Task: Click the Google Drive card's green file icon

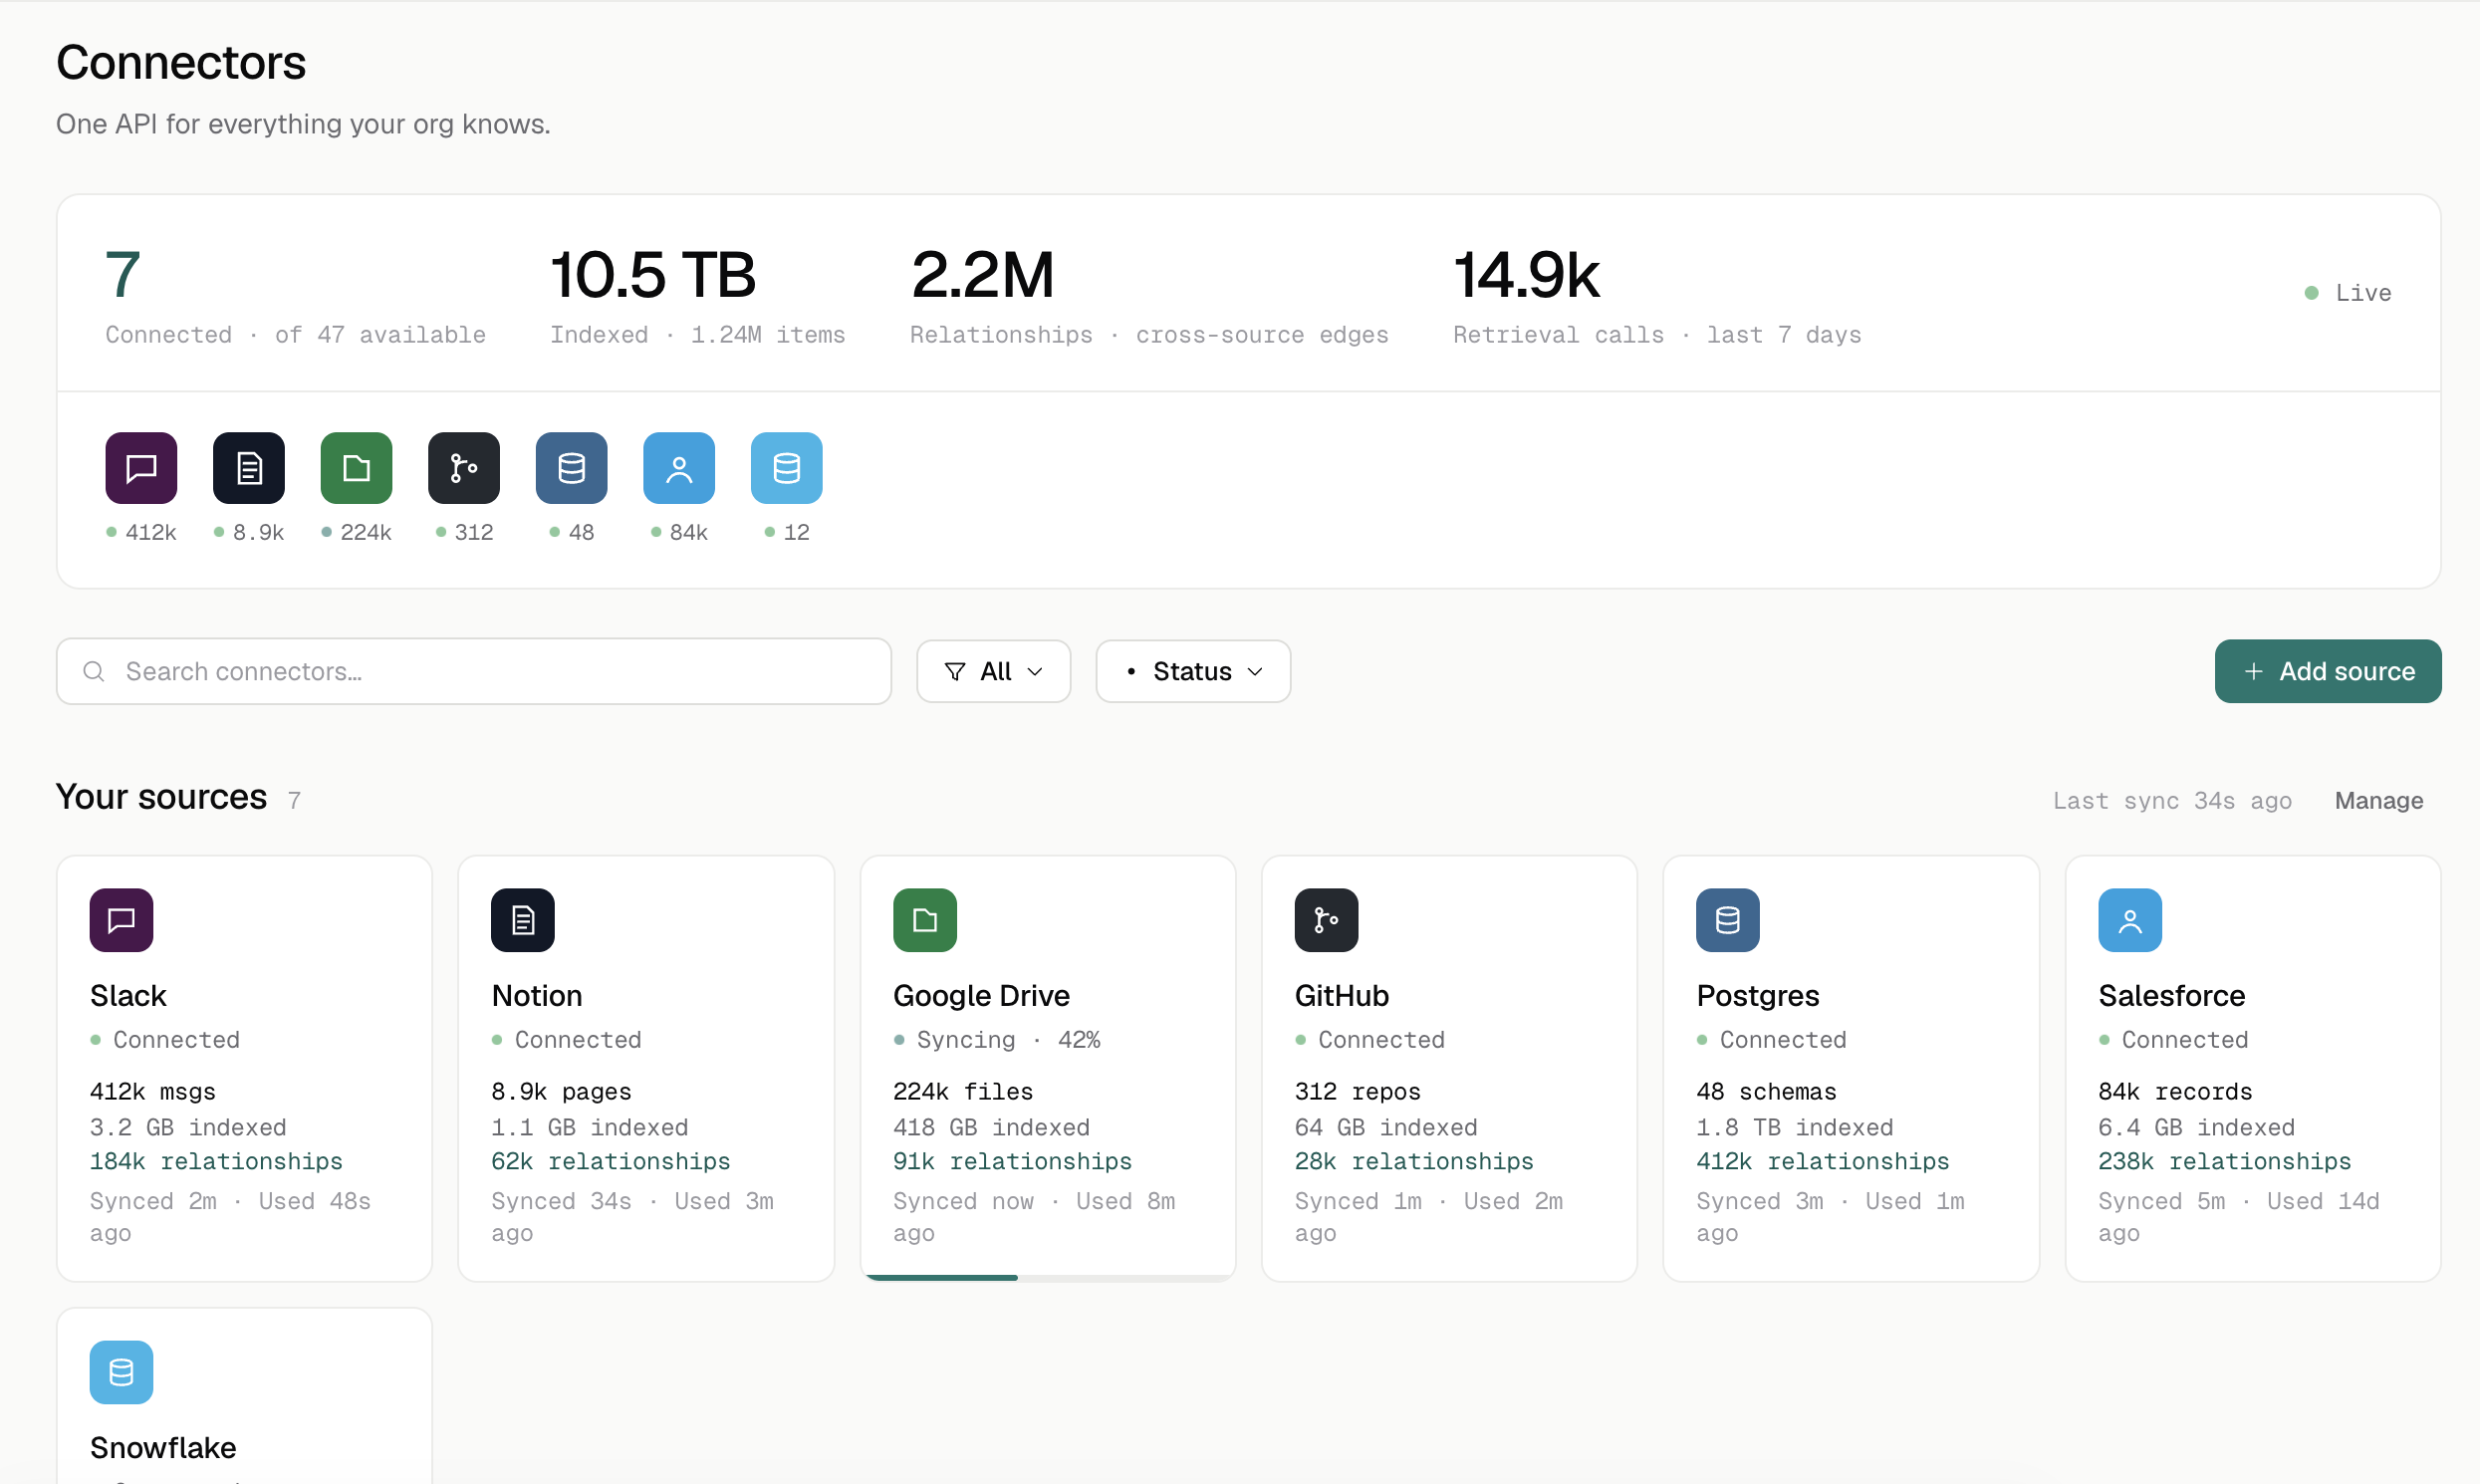Action: coord(925,920)
